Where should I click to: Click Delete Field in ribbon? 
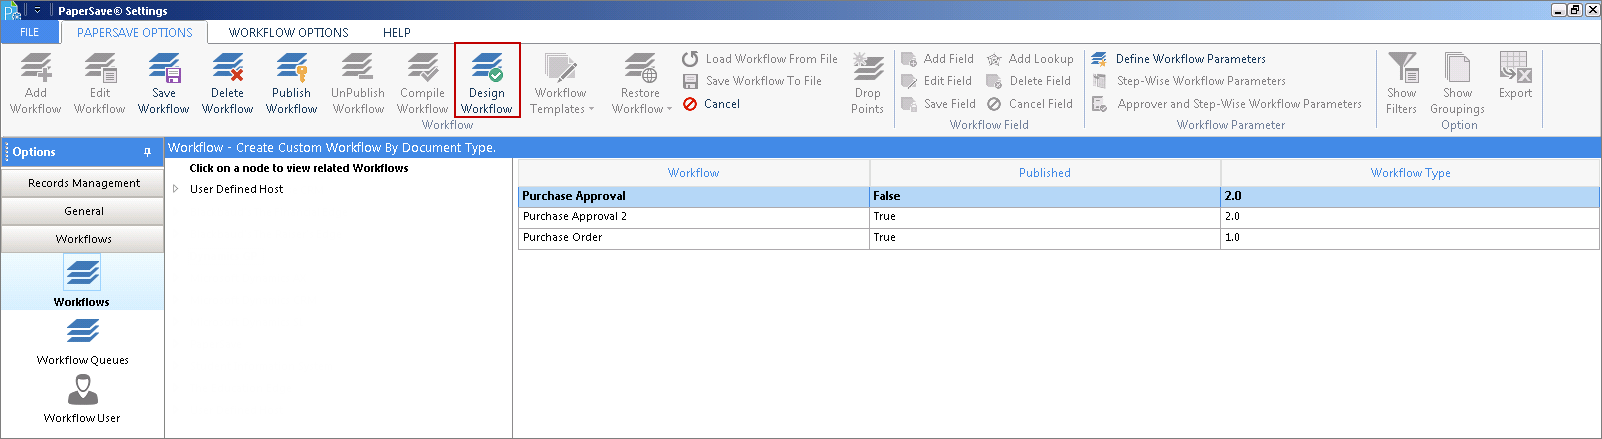pyautogui.click(x=1028, y=81)
